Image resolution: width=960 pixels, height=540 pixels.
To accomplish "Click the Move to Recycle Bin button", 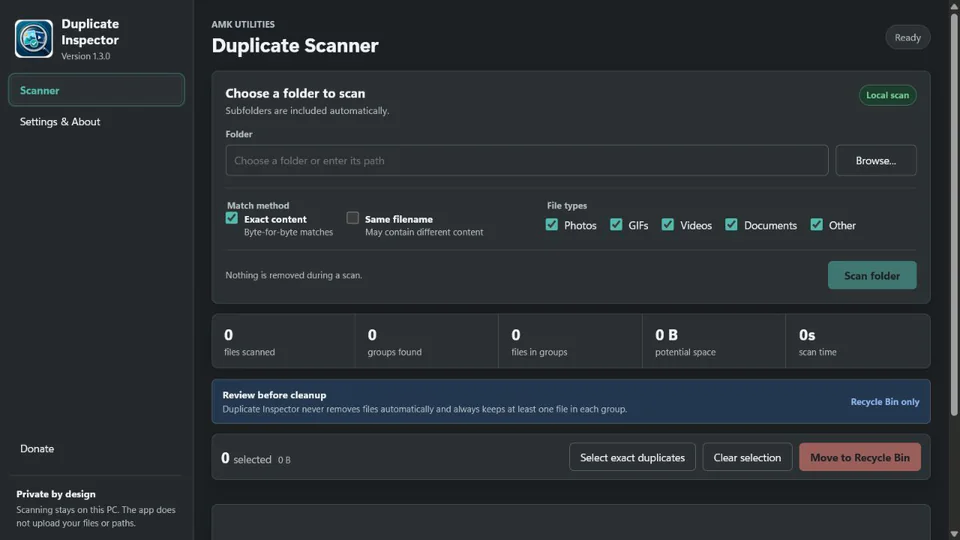I will (860, 457).
